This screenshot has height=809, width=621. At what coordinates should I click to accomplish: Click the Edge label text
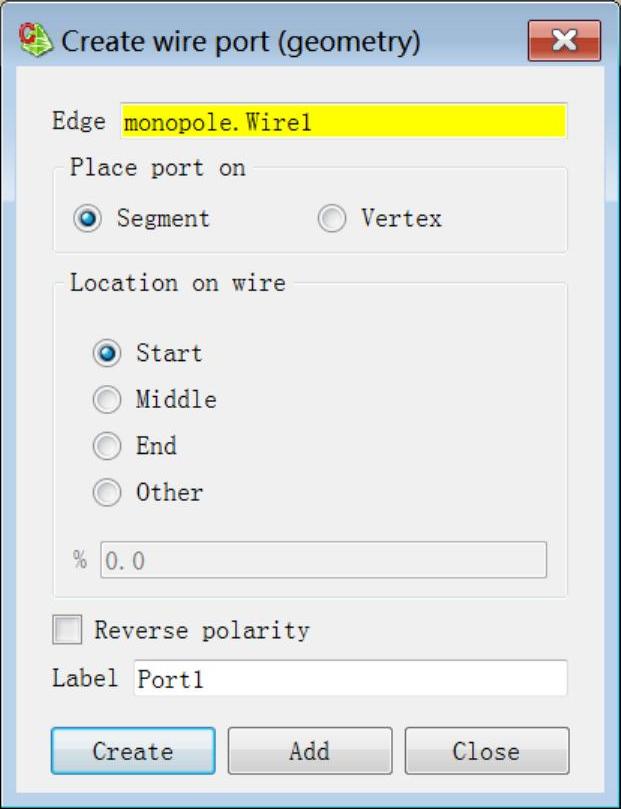(x=78, y=122)
